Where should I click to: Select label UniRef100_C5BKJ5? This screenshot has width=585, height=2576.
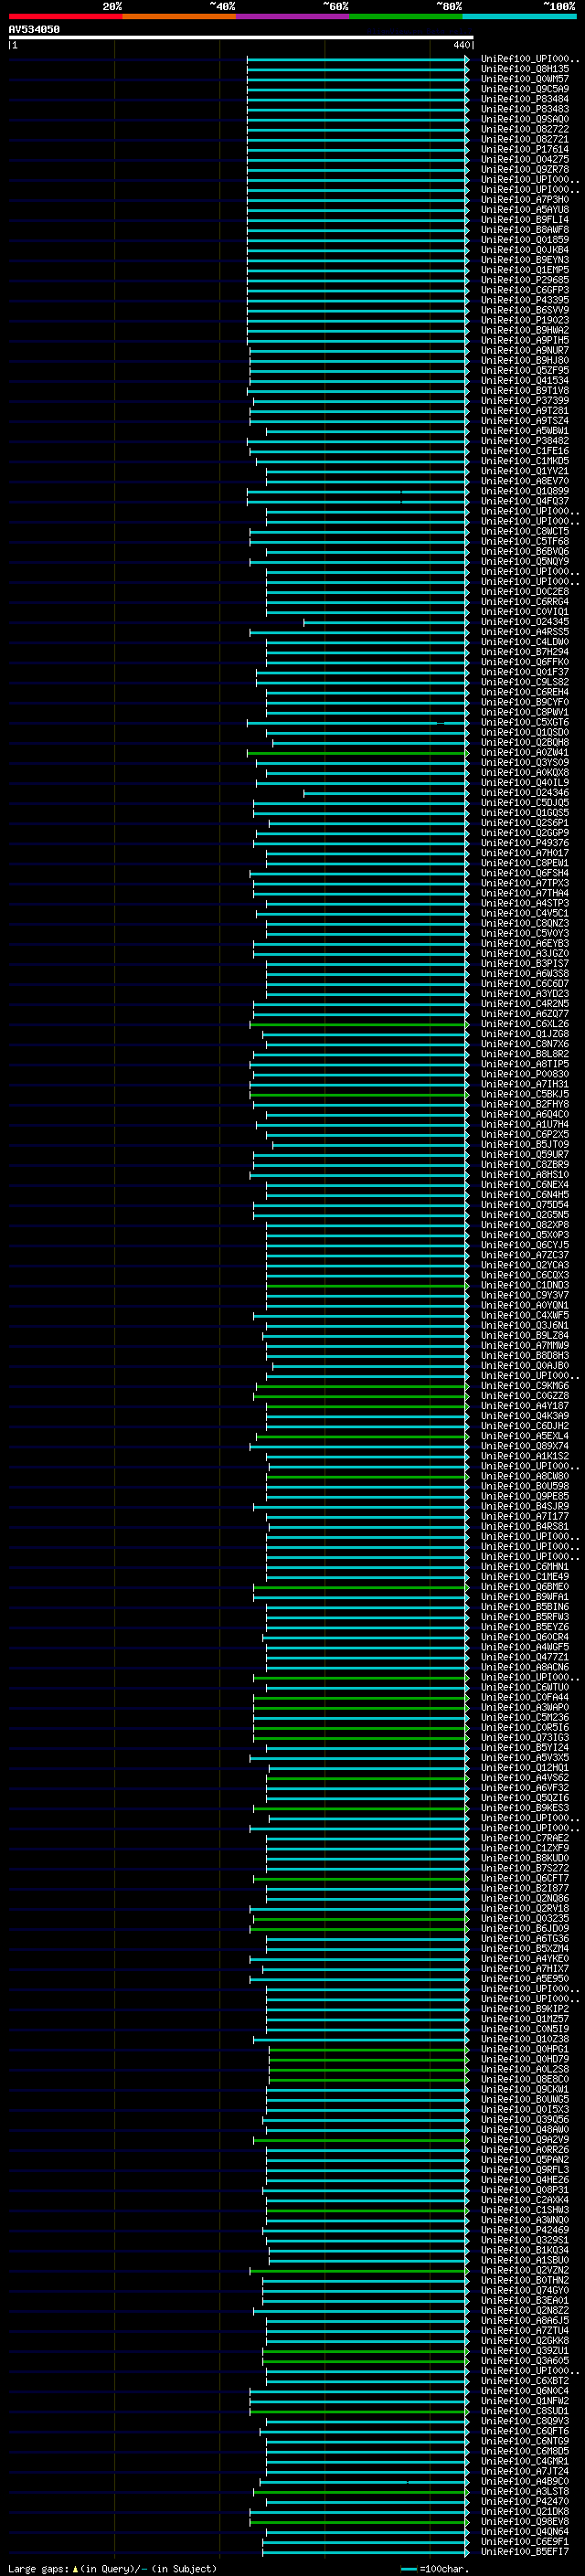pos(524,1094)
